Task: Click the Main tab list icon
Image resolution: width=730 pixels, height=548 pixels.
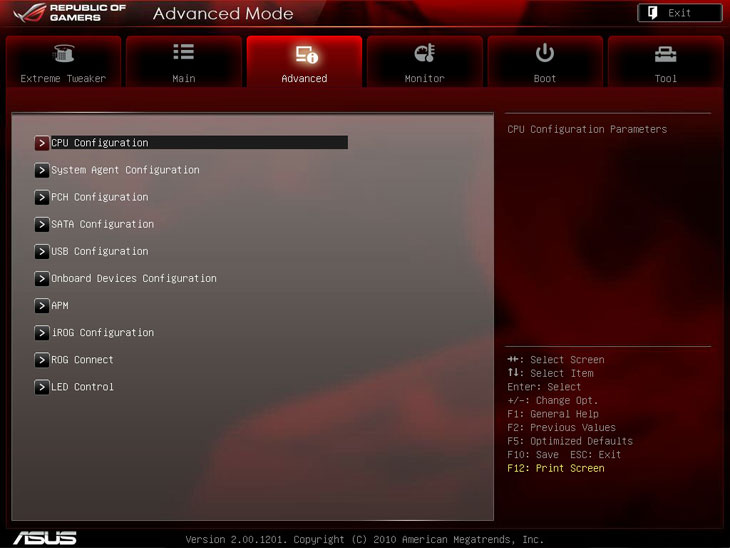Action: [x=183, y=53]
